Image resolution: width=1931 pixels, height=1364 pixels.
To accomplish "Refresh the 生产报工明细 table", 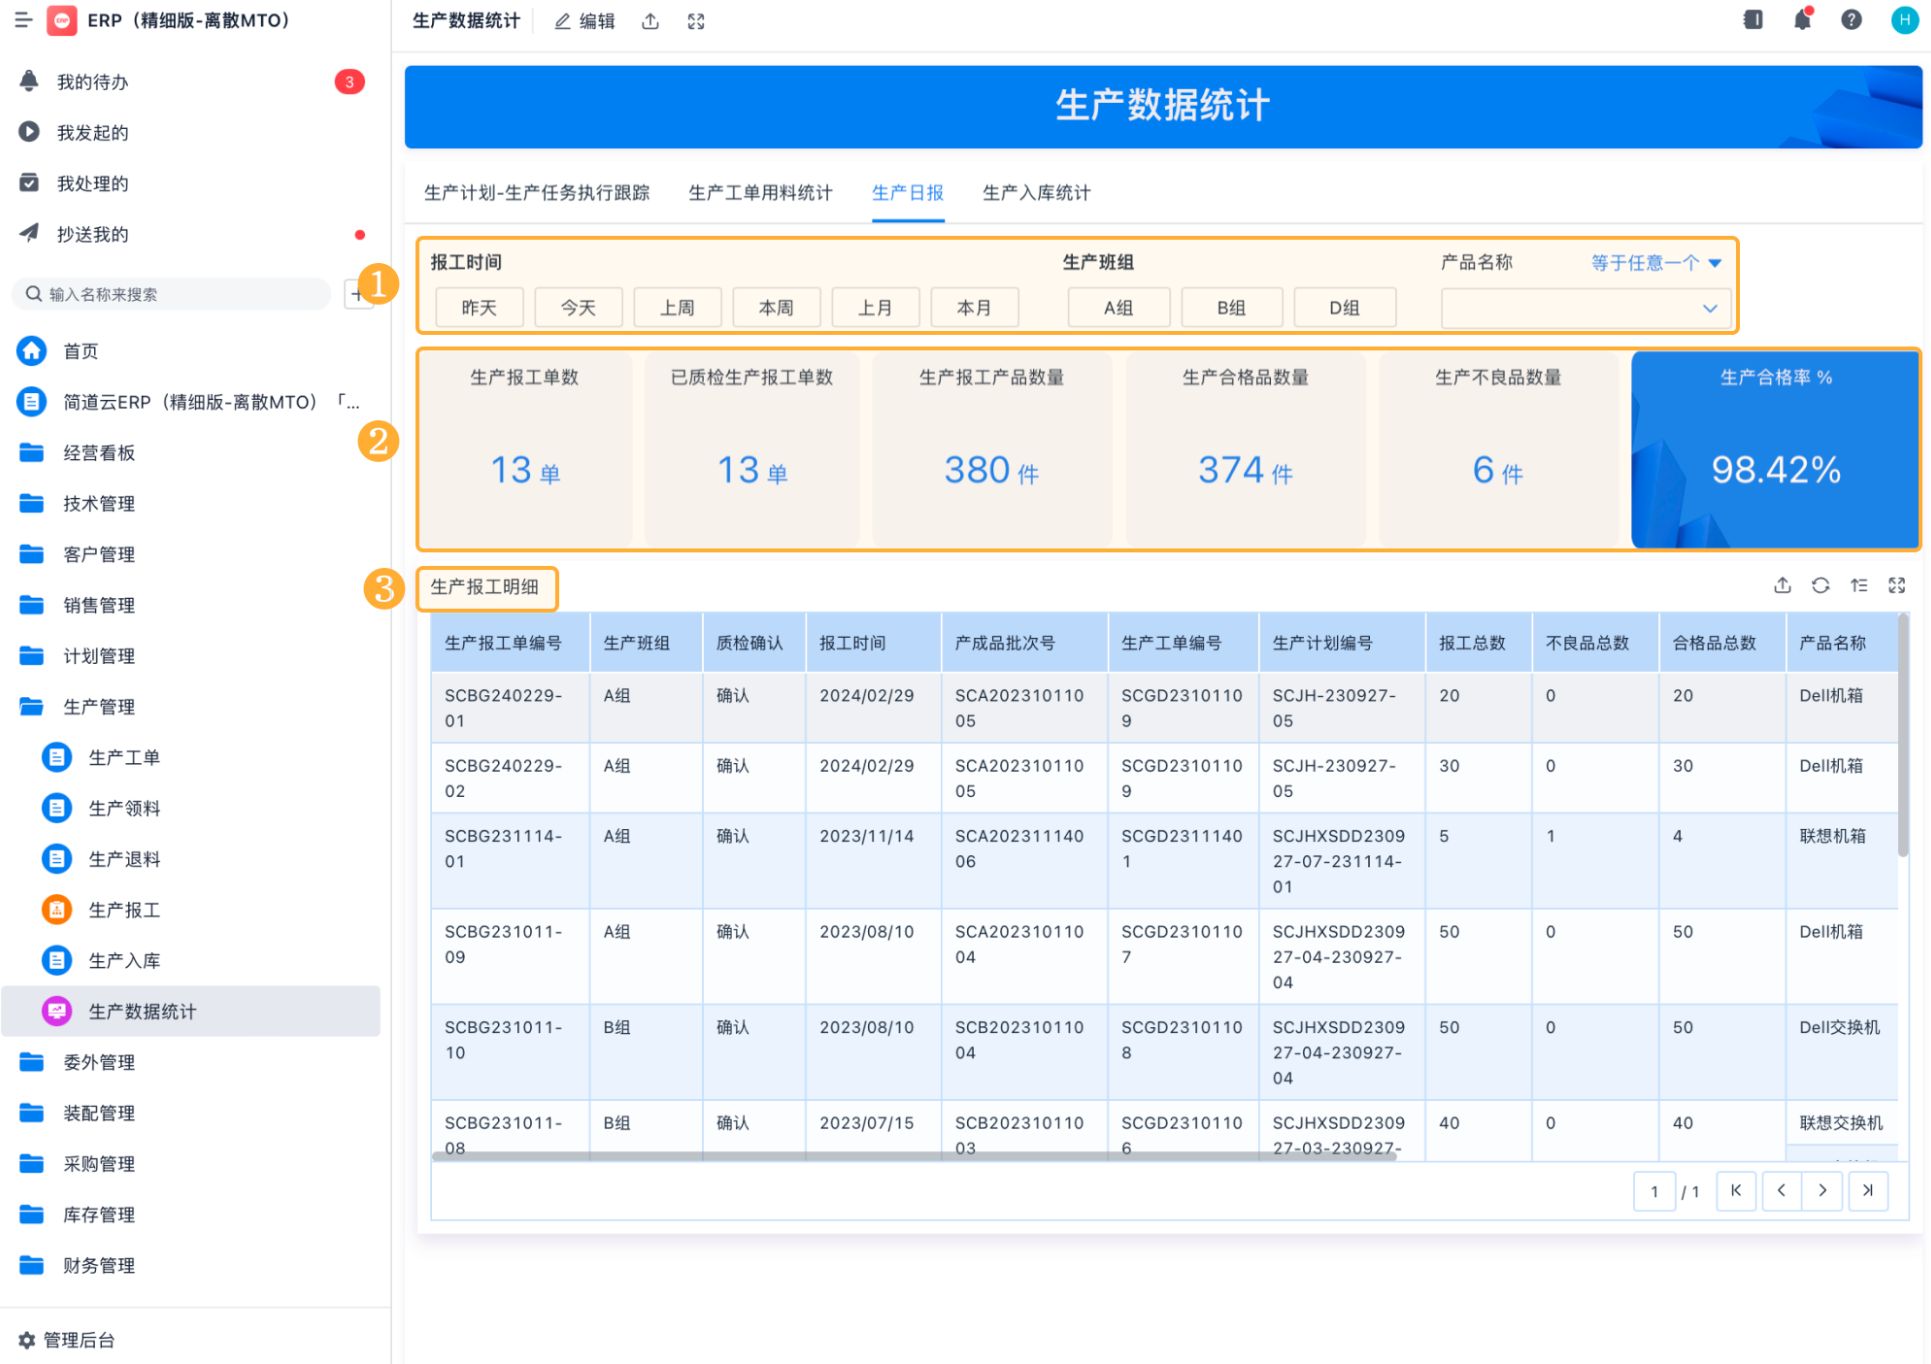I will (1820, 586).
